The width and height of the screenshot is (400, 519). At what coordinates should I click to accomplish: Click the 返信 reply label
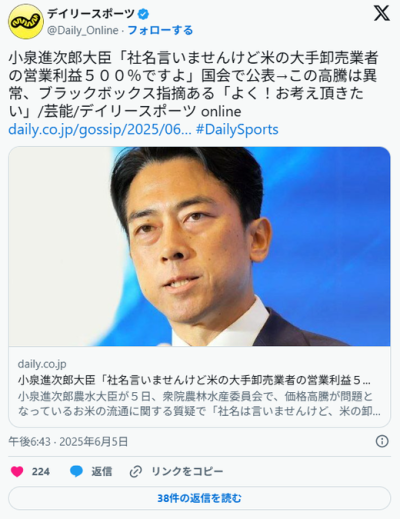click(x=102, y=472)
